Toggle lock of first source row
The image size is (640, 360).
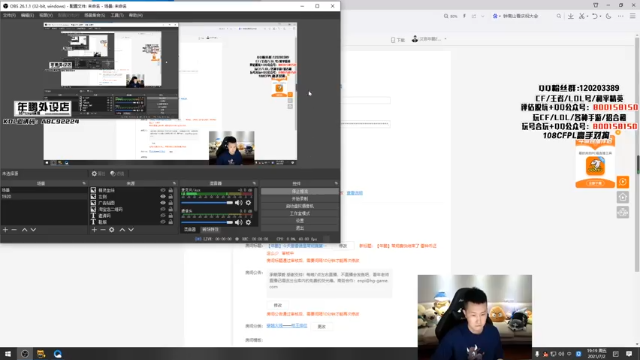(x=171, y=190)
